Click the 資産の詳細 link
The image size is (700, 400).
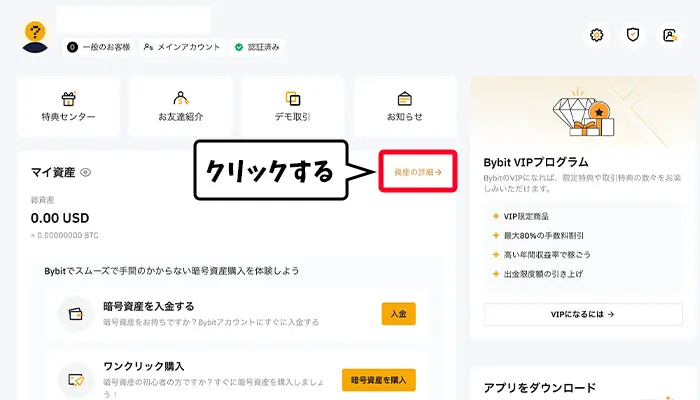coord(418,172)
